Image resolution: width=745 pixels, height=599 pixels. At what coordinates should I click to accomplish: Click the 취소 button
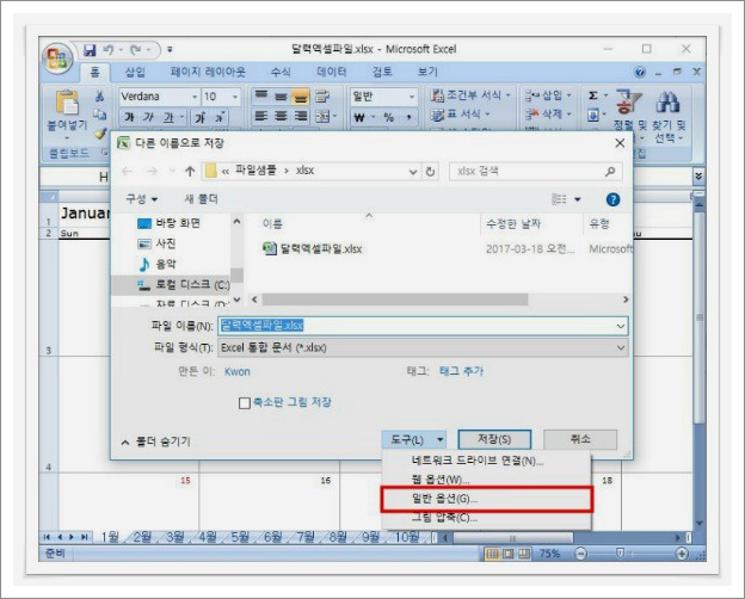coord(580,439)
